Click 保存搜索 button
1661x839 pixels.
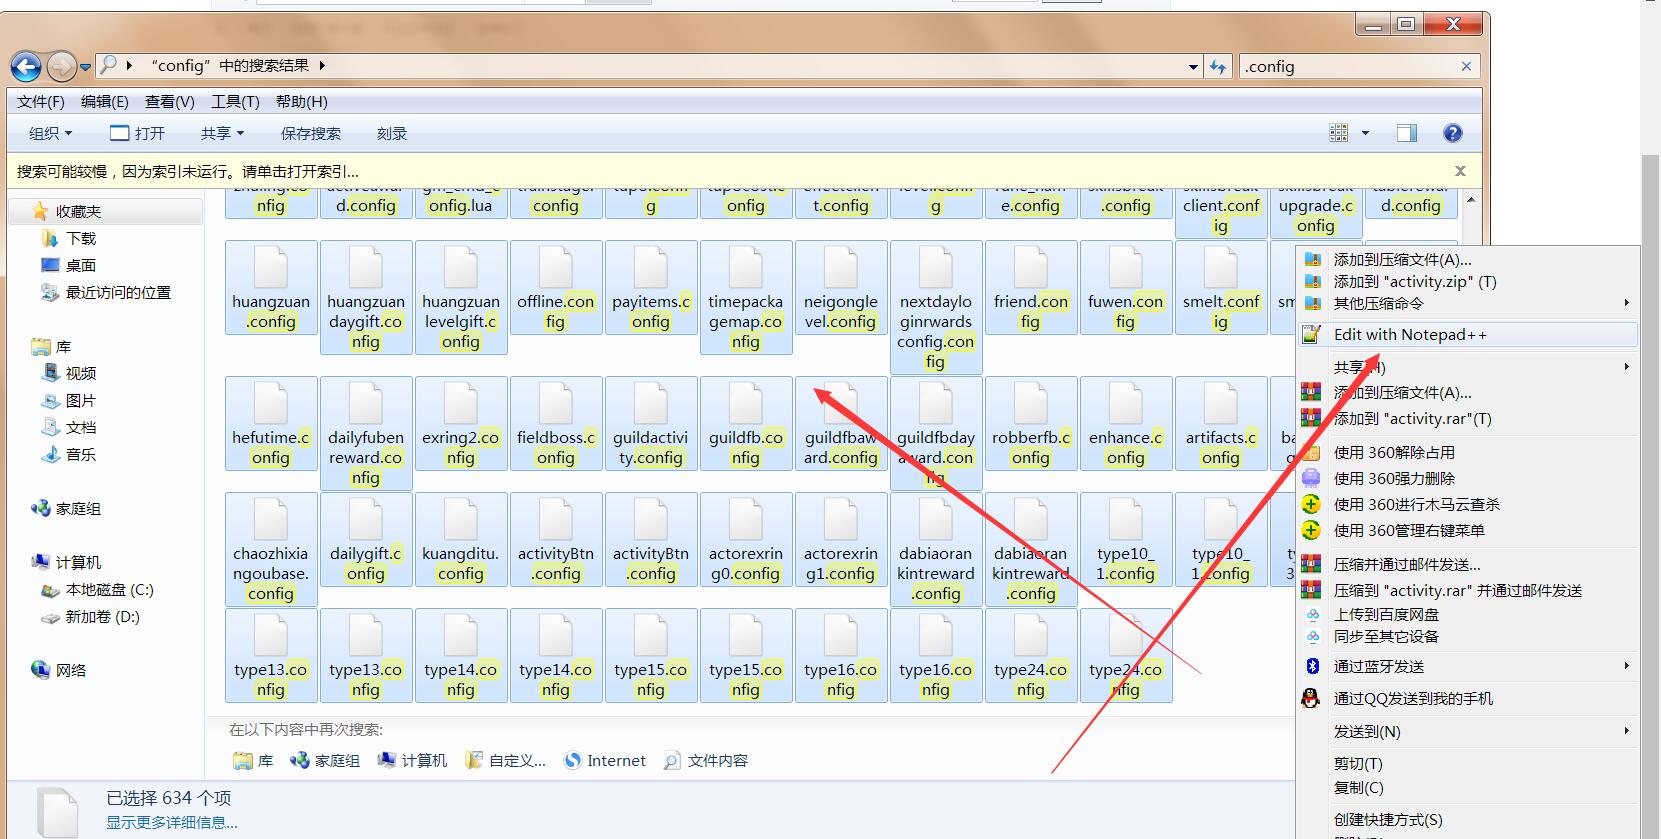311,134
